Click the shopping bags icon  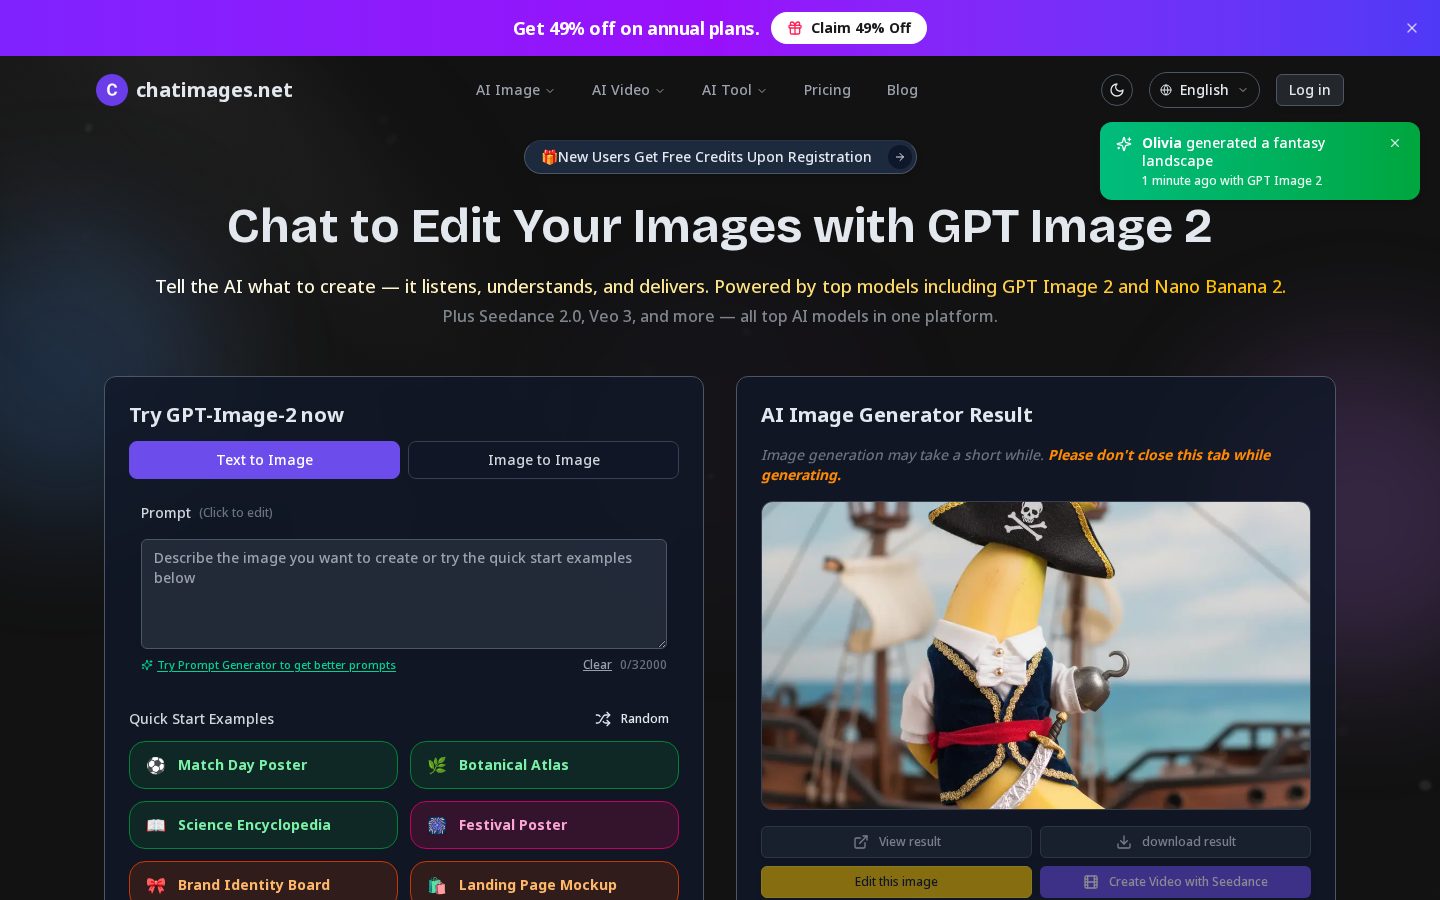coord(437,885)
